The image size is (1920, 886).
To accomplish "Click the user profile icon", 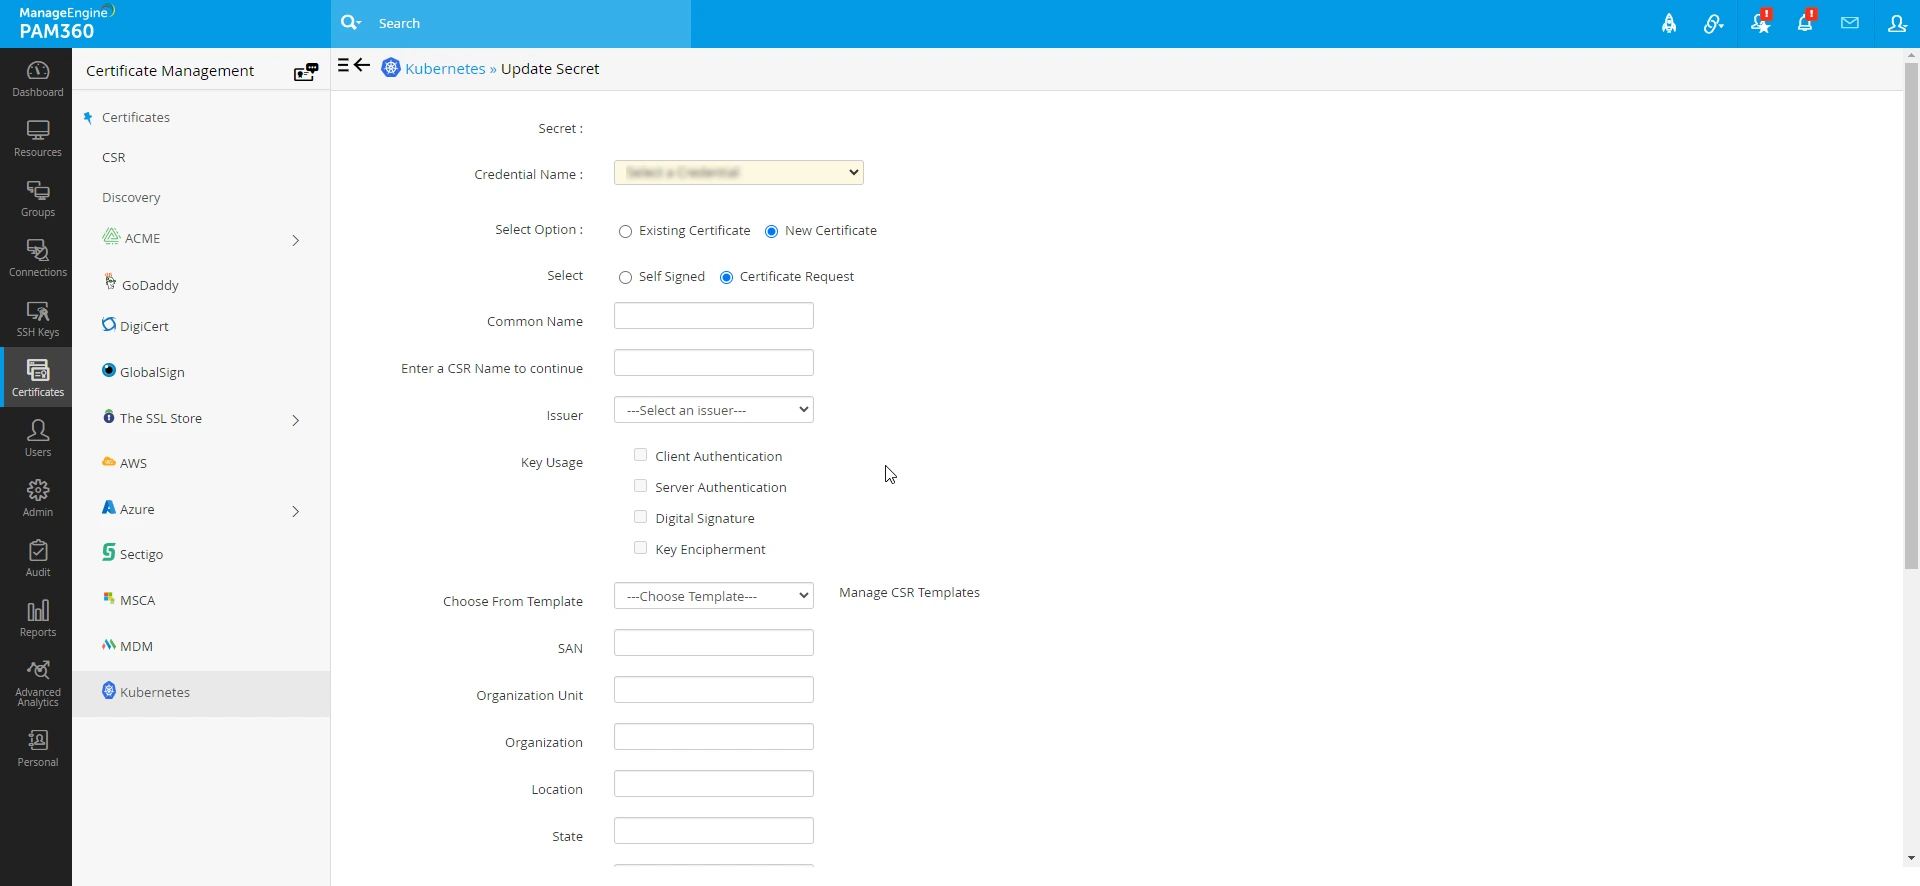I will click(x=1896, y=23).
